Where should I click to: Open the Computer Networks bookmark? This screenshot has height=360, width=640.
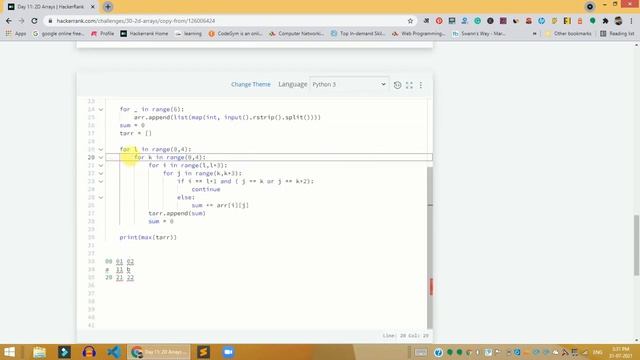[x=296, y=33]
